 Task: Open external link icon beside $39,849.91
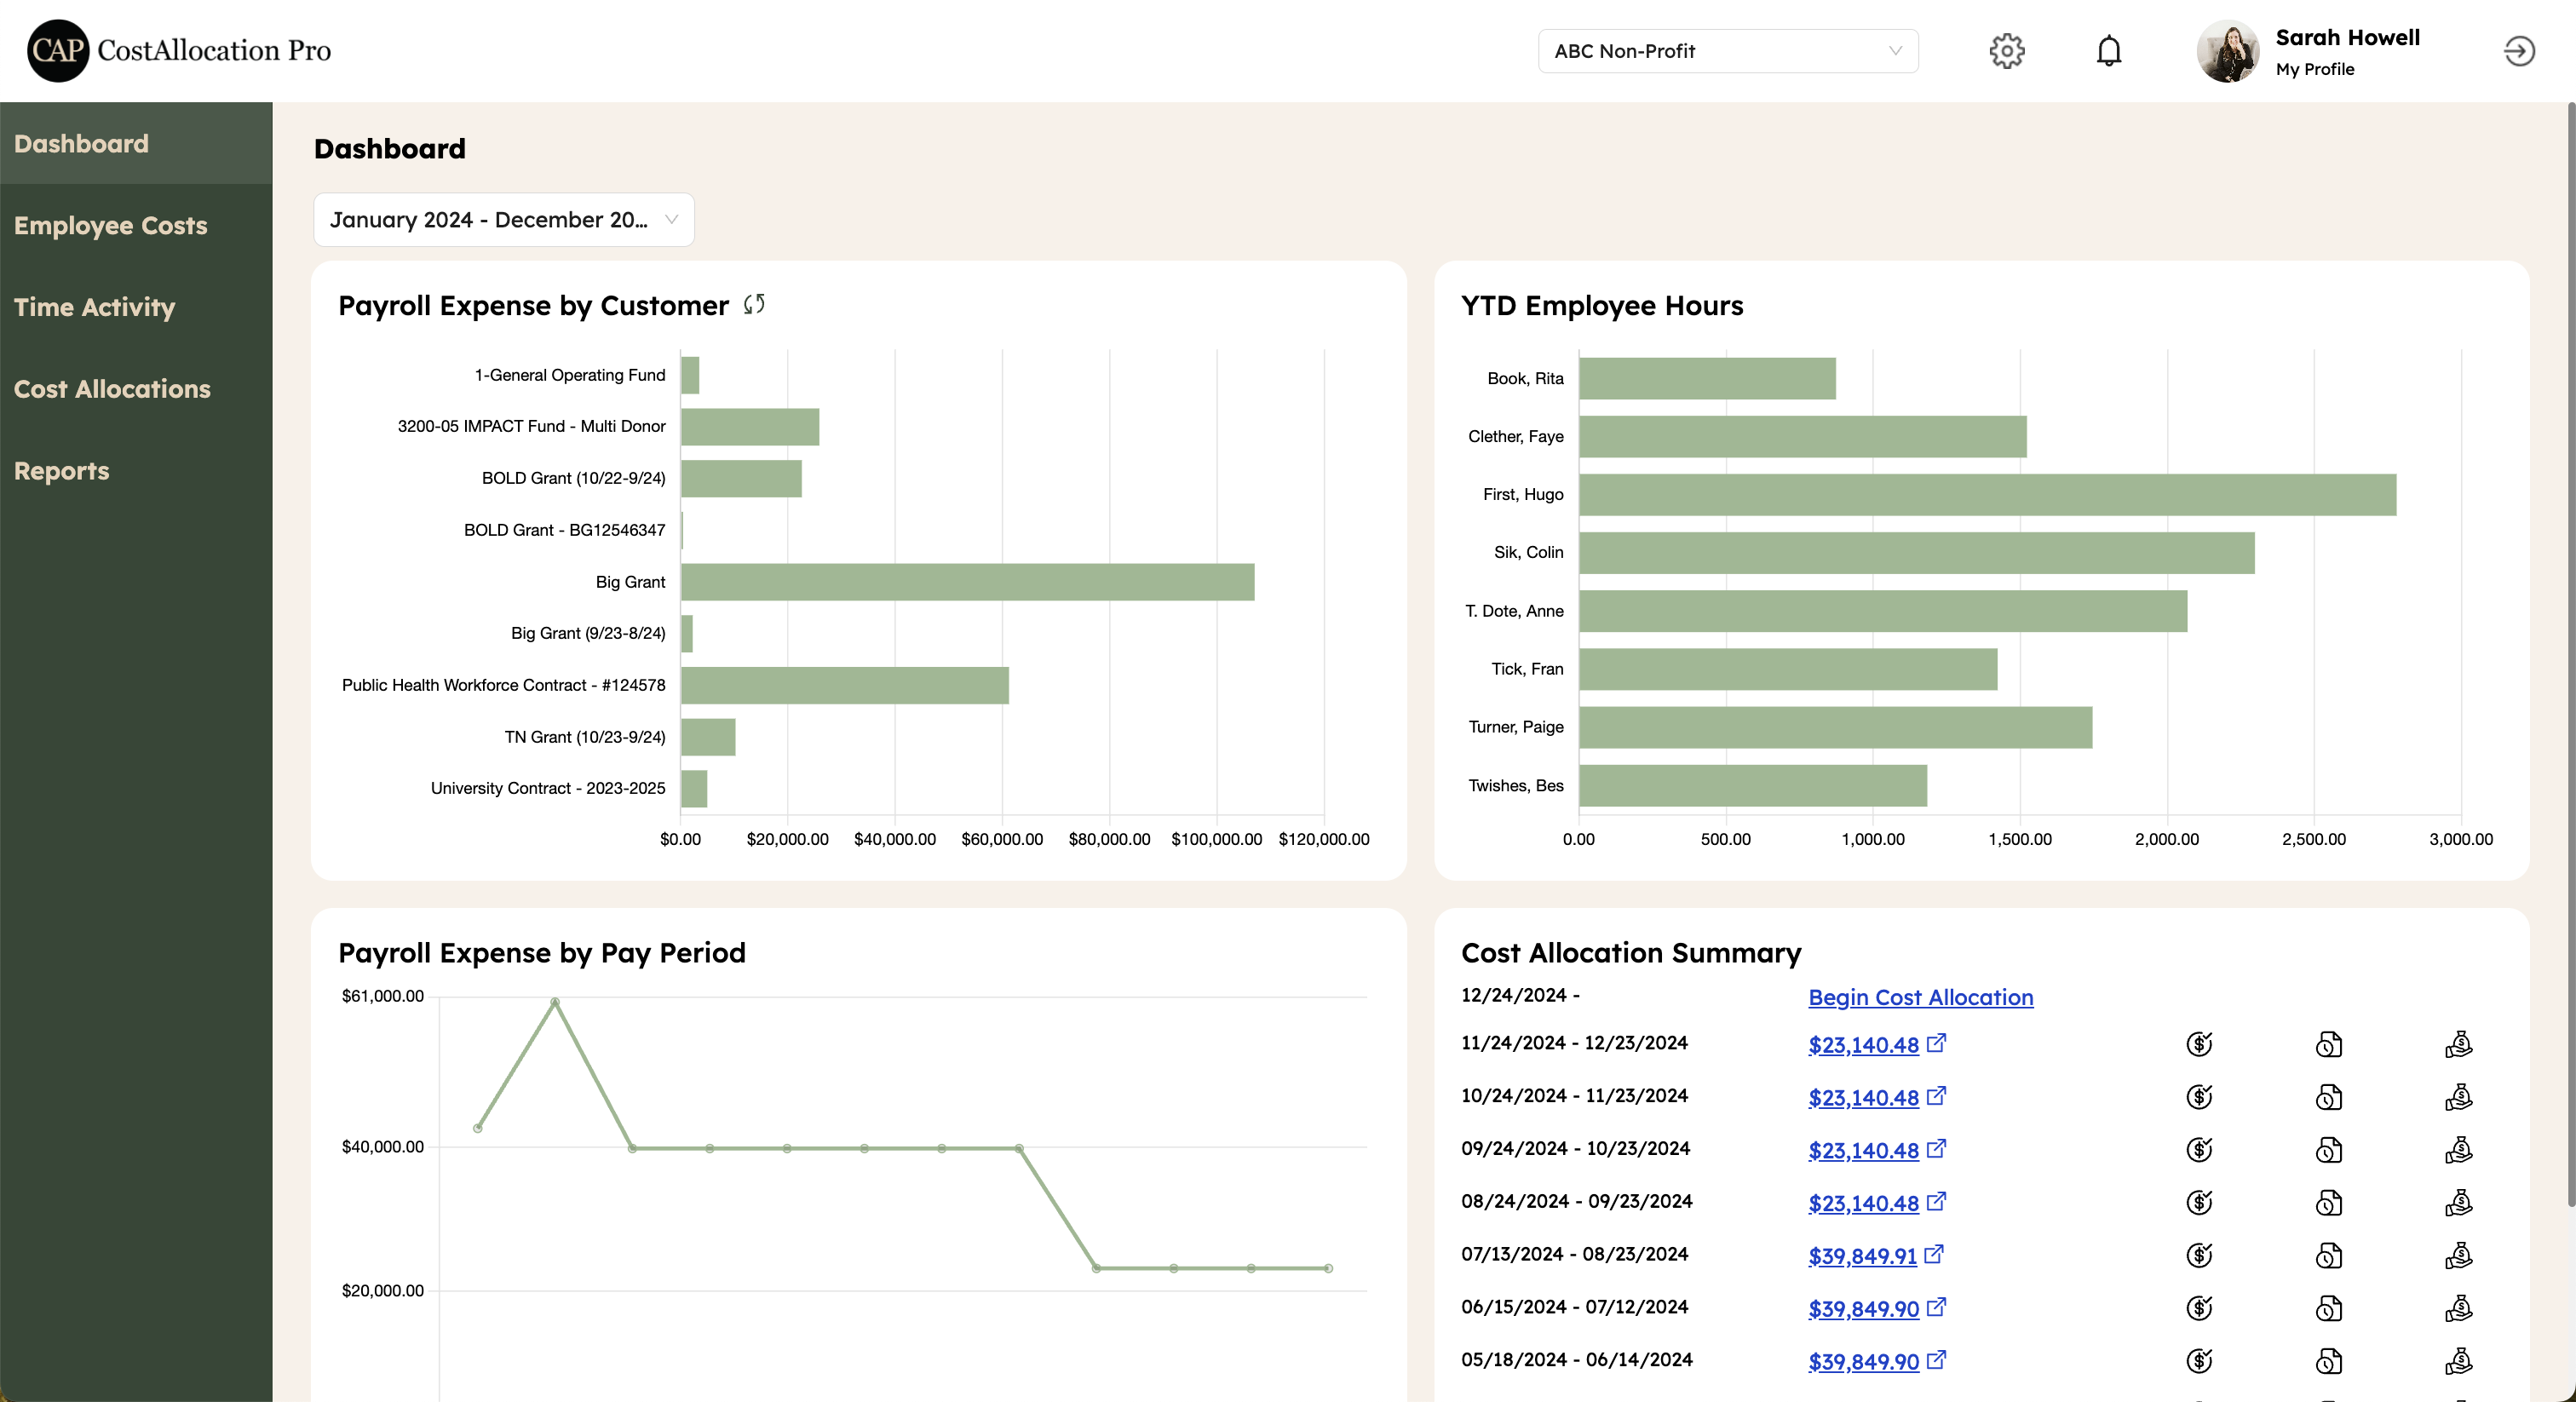[x=1934, y=1254]
